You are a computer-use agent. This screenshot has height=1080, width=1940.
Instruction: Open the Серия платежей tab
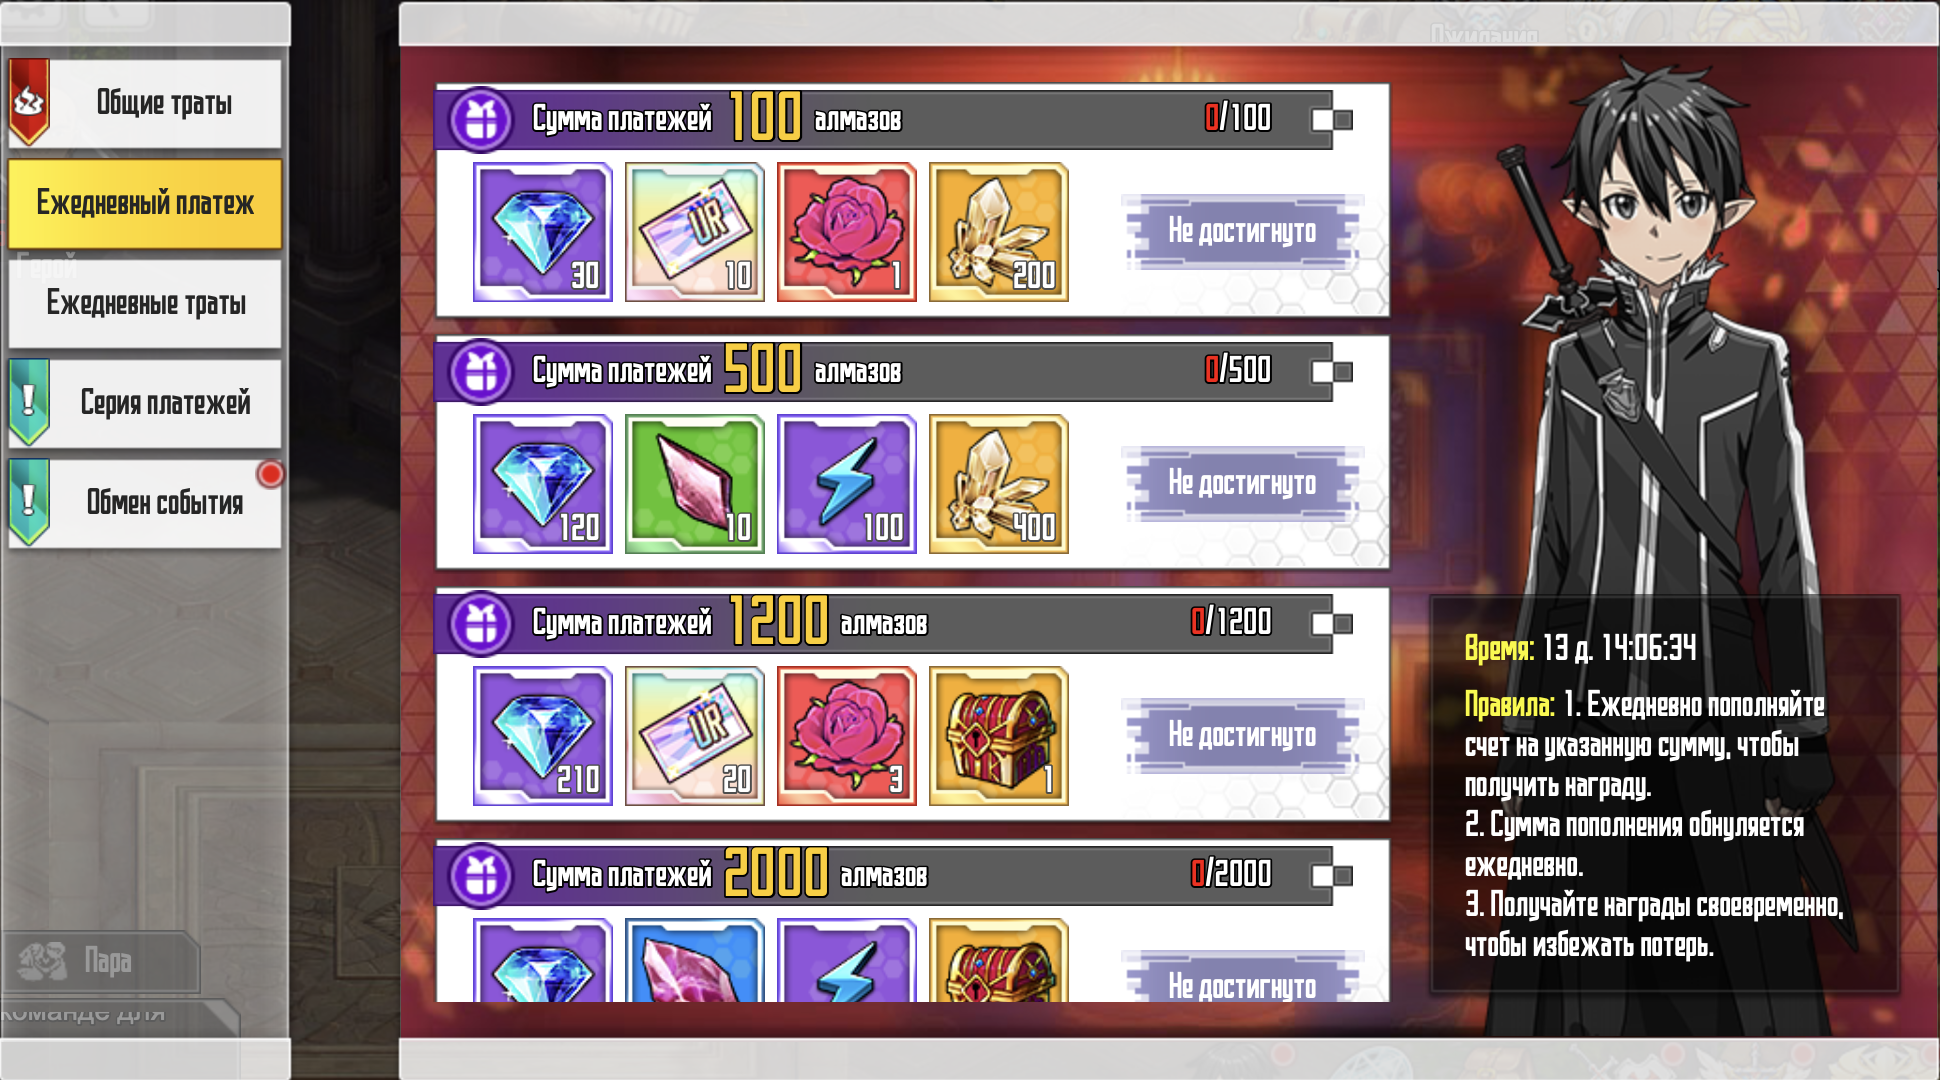click(145, 403)
